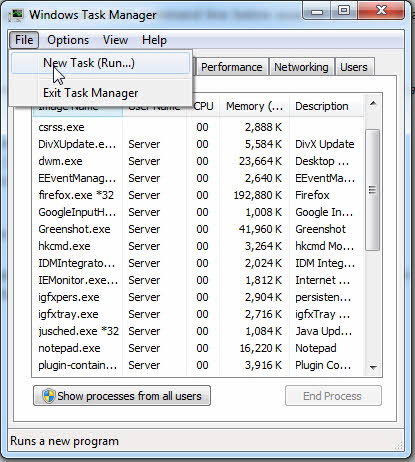Select the firefox.exe *32 process row
Viewport: 415px width, 462px height.
point(199,195)
